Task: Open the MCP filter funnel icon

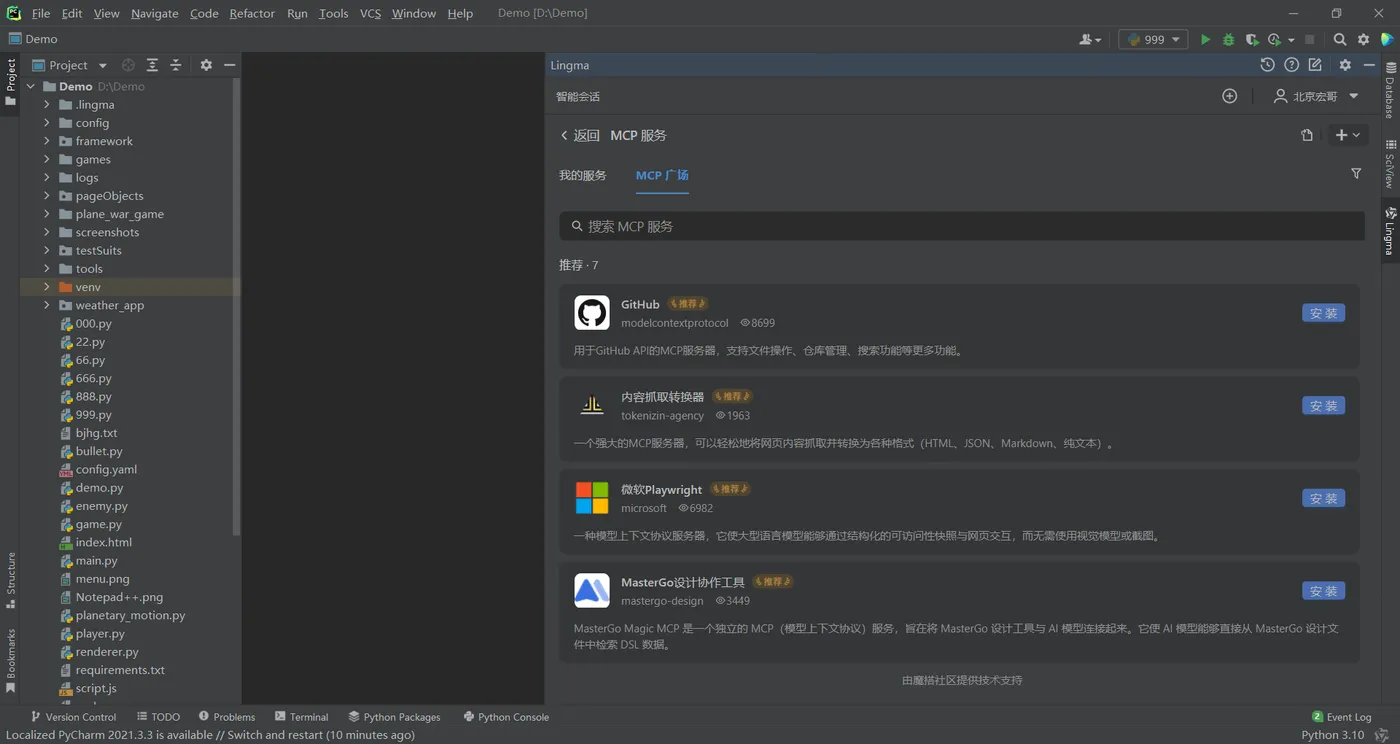Action: coord(1356,174)
